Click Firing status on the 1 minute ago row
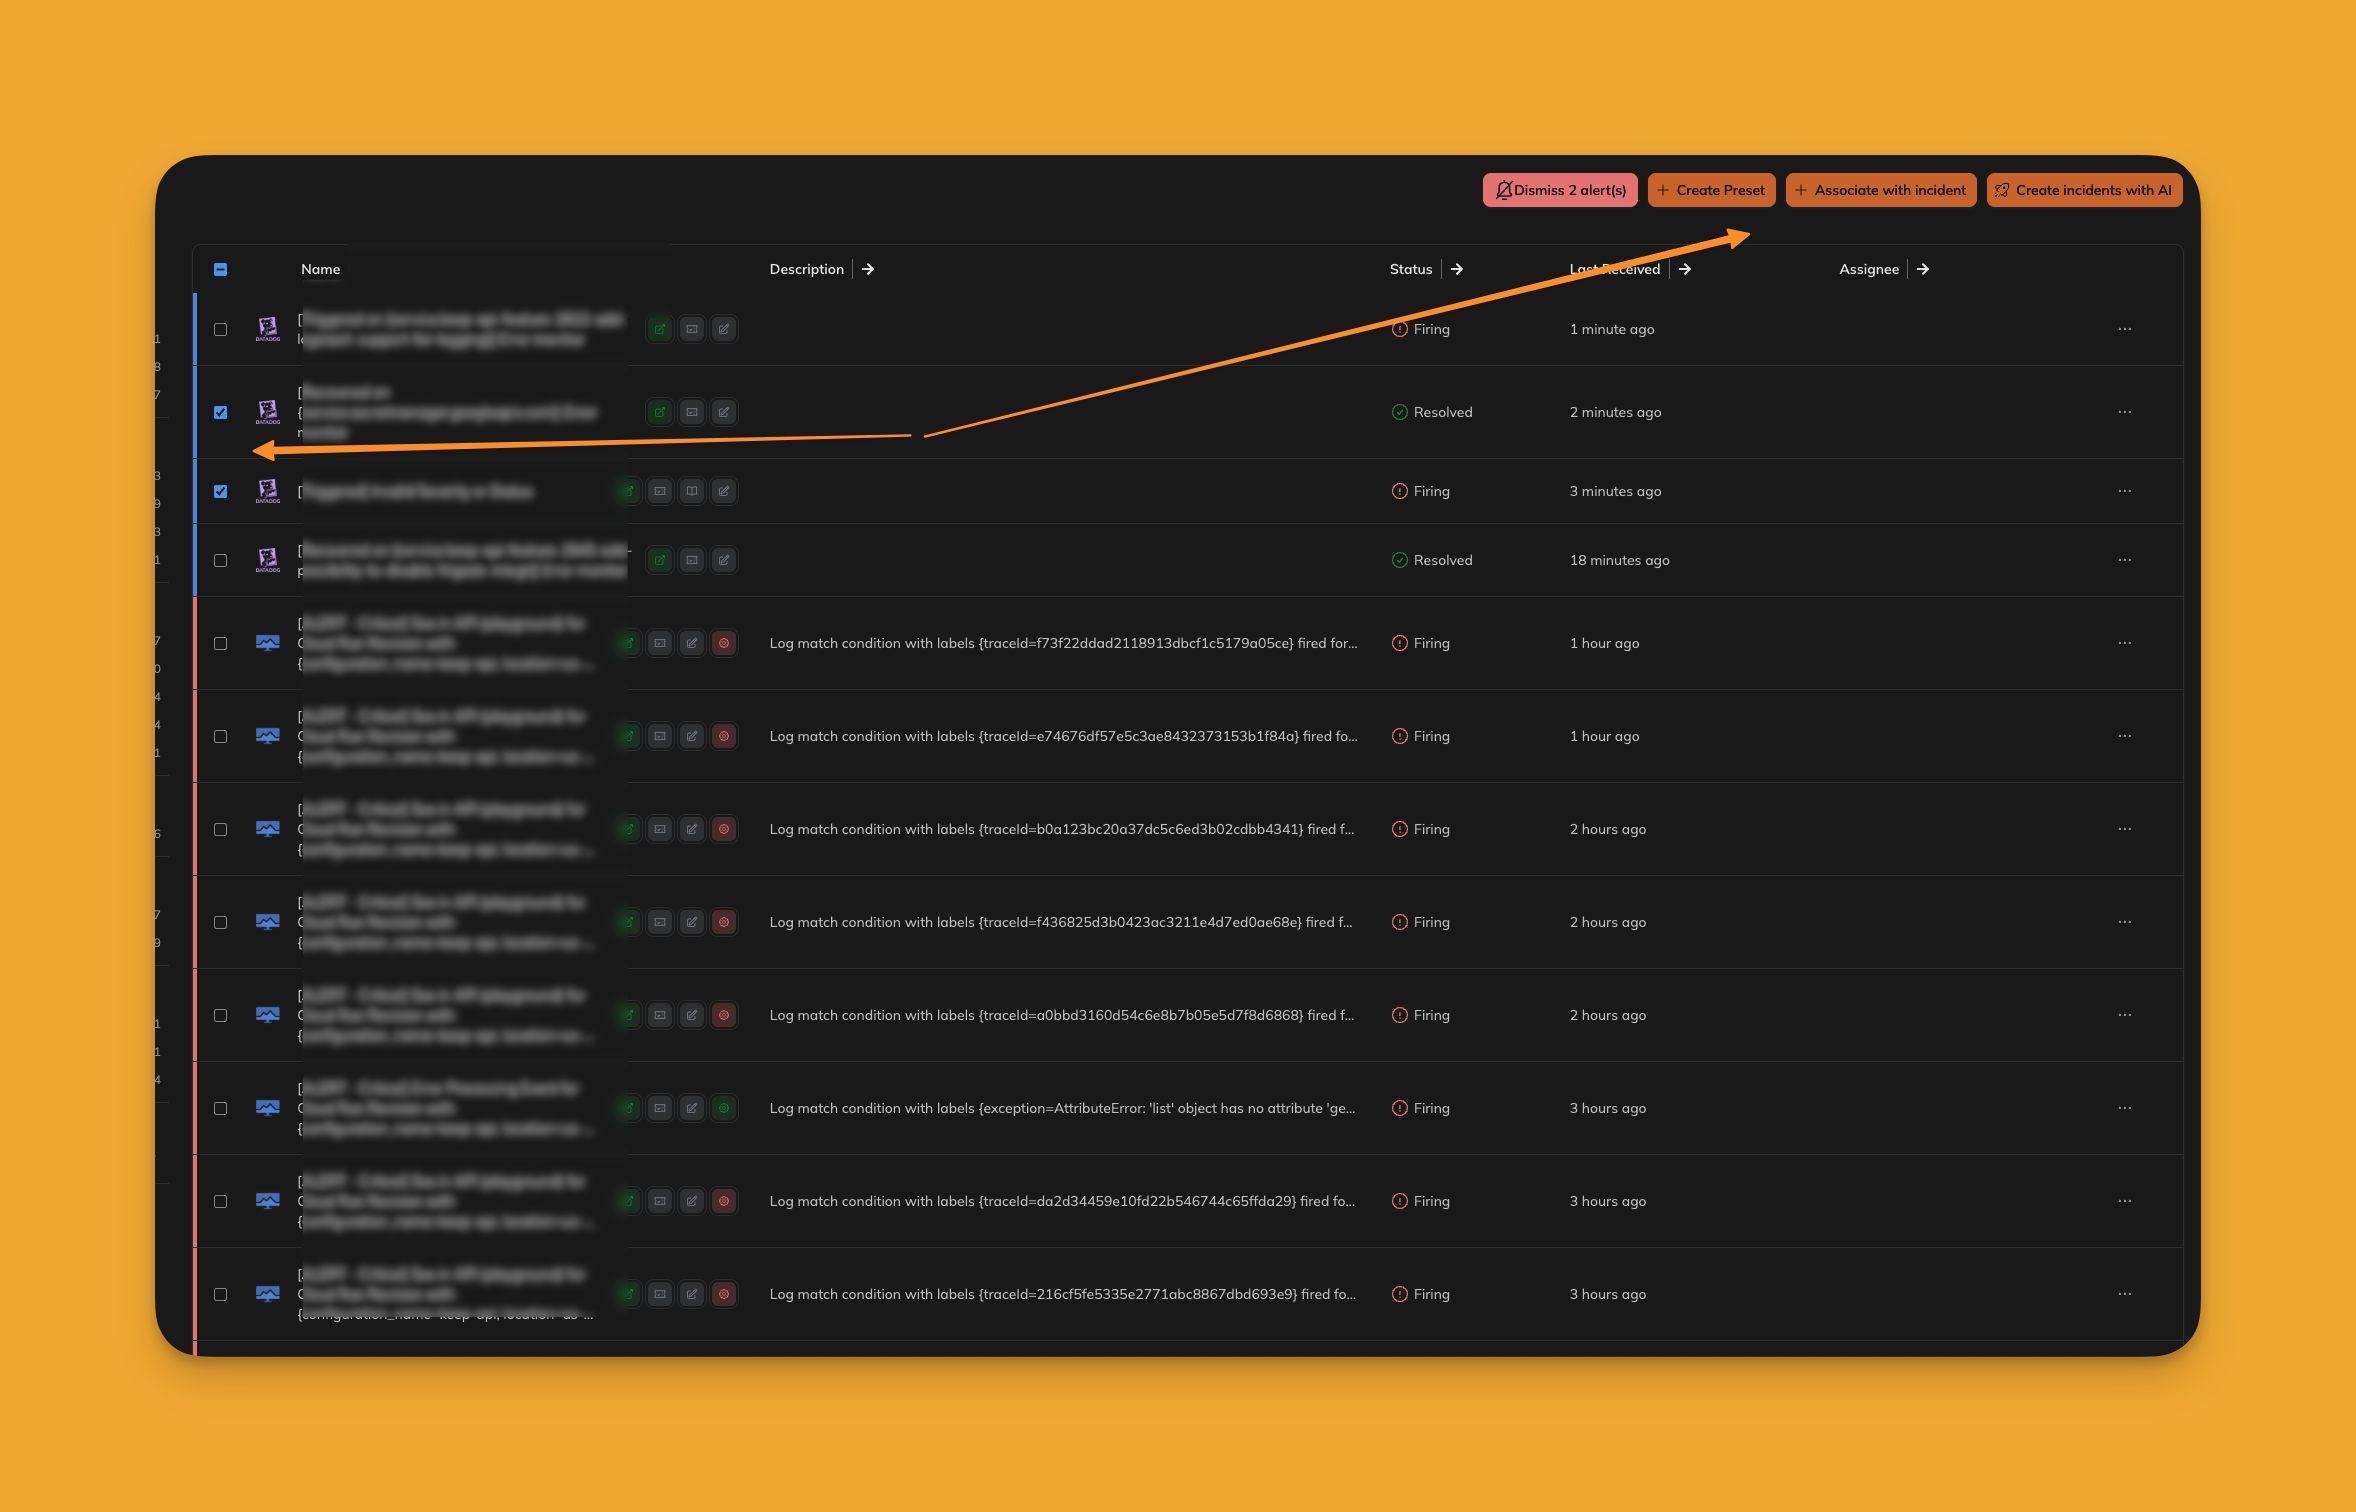This screenshot has width=2356, height=1512. point(1421,329)
